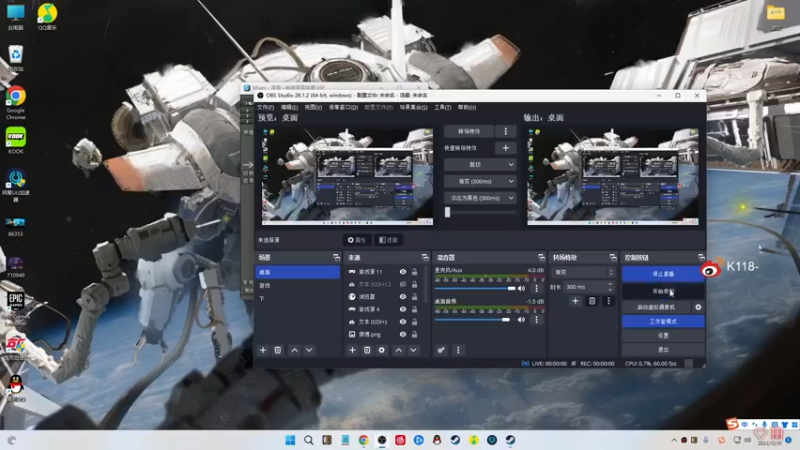The width and height of the screenshot is (800, 450).
Task: Click the 转场特效 transition button
Action: [469, 131]
